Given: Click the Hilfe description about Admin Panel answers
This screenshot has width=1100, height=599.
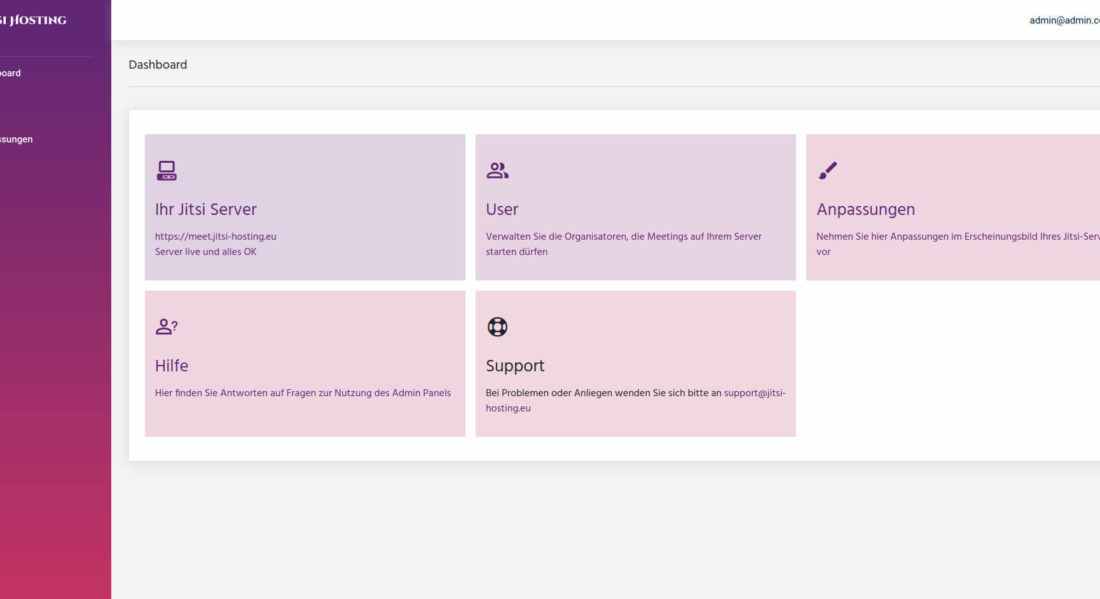Looking at the screenshot, I should (x=302, y=393).
